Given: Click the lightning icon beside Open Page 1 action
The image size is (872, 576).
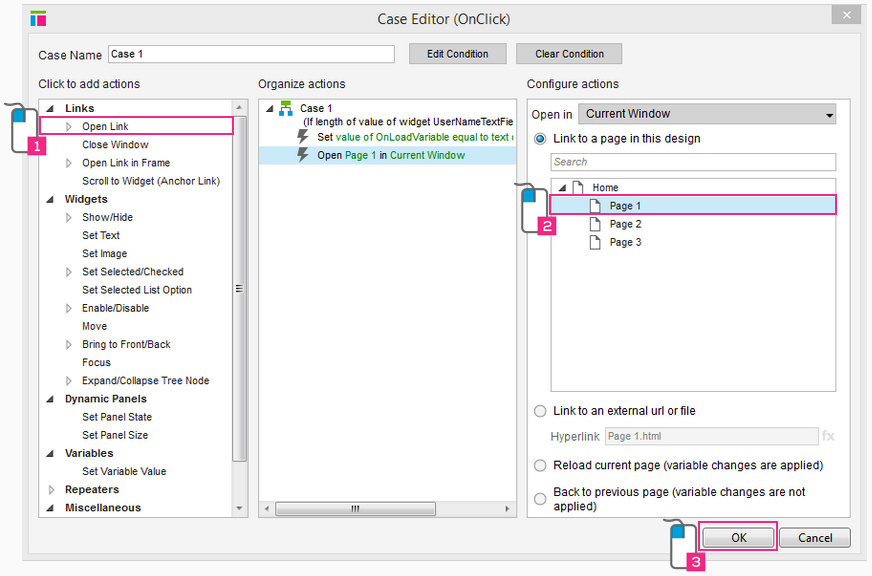Looking at the screenshot, I should tap(303, 155).
